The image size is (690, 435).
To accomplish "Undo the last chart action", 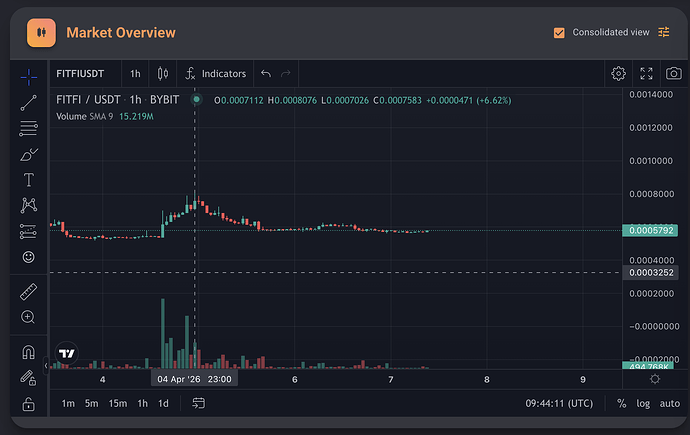I will pyautogui.click(x=266, y=73).
